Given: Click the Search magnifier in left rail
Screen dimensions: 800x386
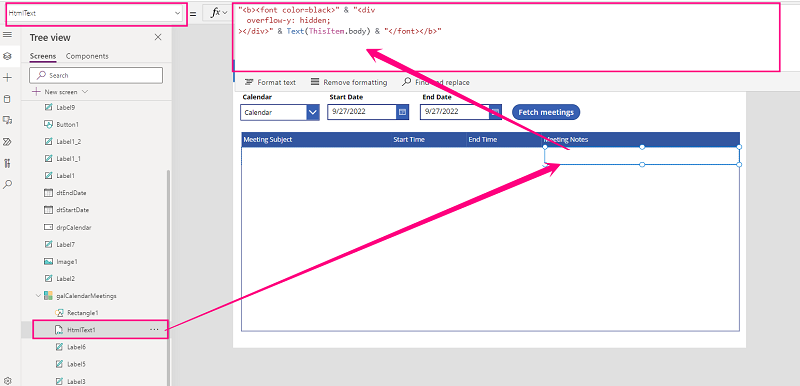Looking at the screenshot, I should (x=7, y=185).
